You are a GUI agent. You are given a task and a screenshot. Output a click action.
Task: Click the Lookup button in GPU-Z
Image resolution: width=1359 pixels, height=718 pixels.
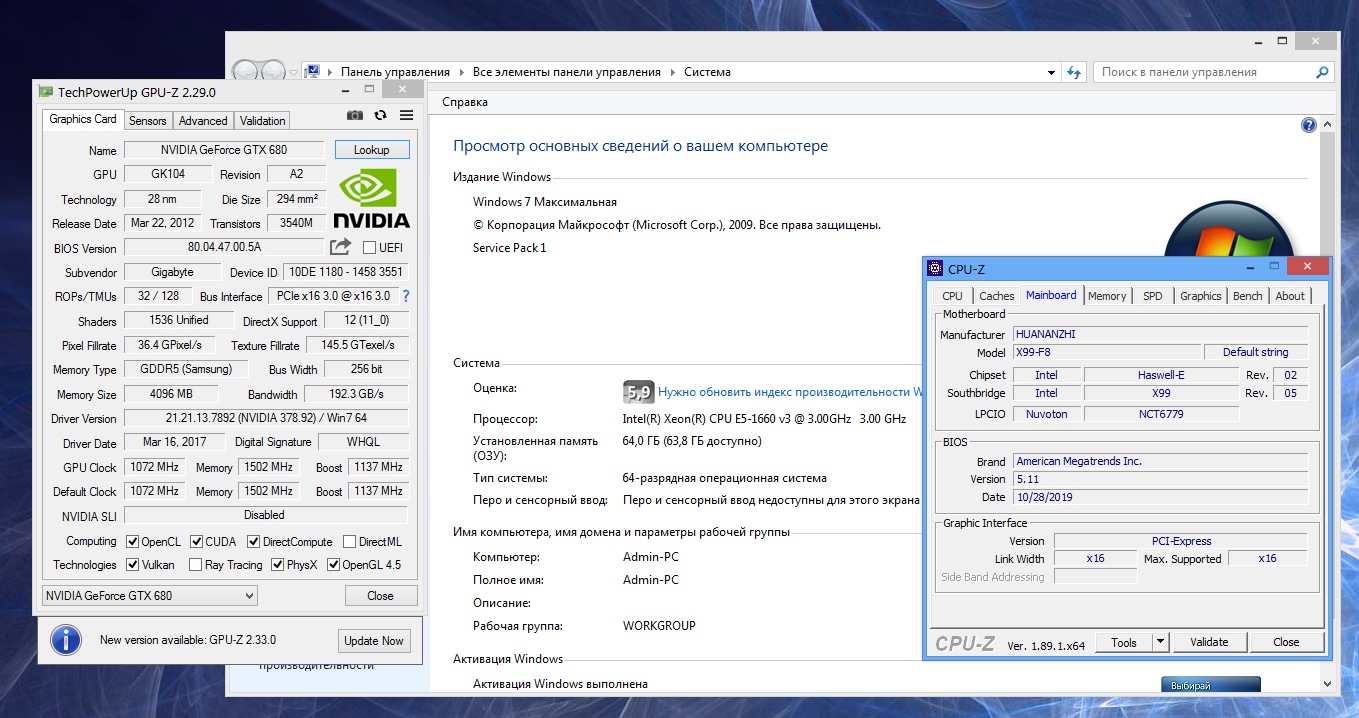pos(371,150)
